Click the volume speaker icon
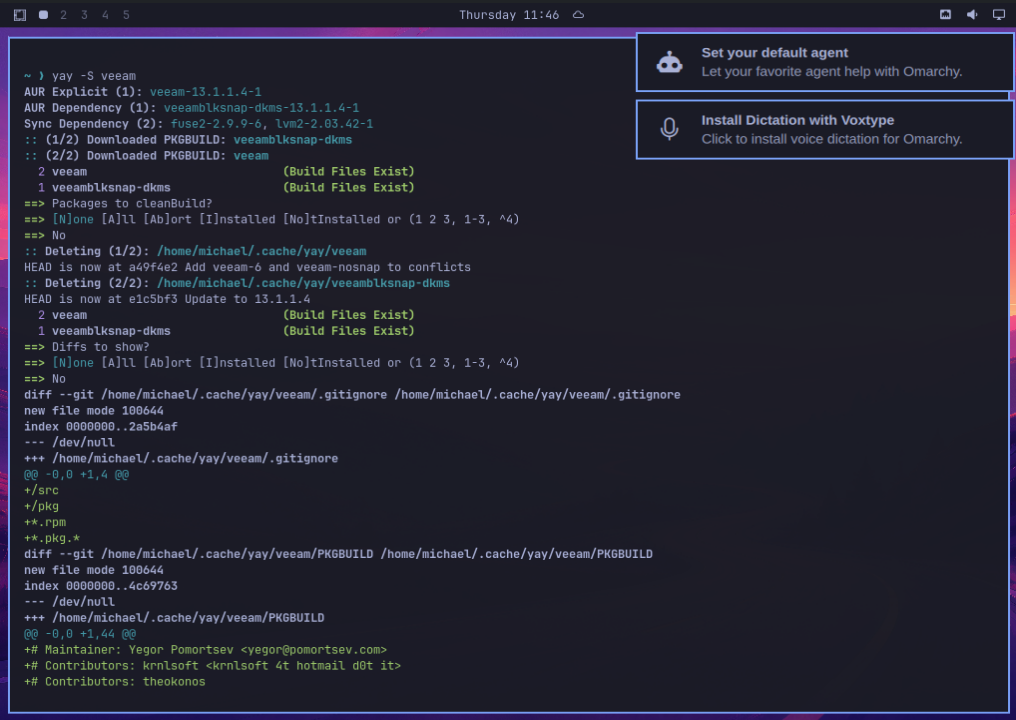 tap(972, 14)
